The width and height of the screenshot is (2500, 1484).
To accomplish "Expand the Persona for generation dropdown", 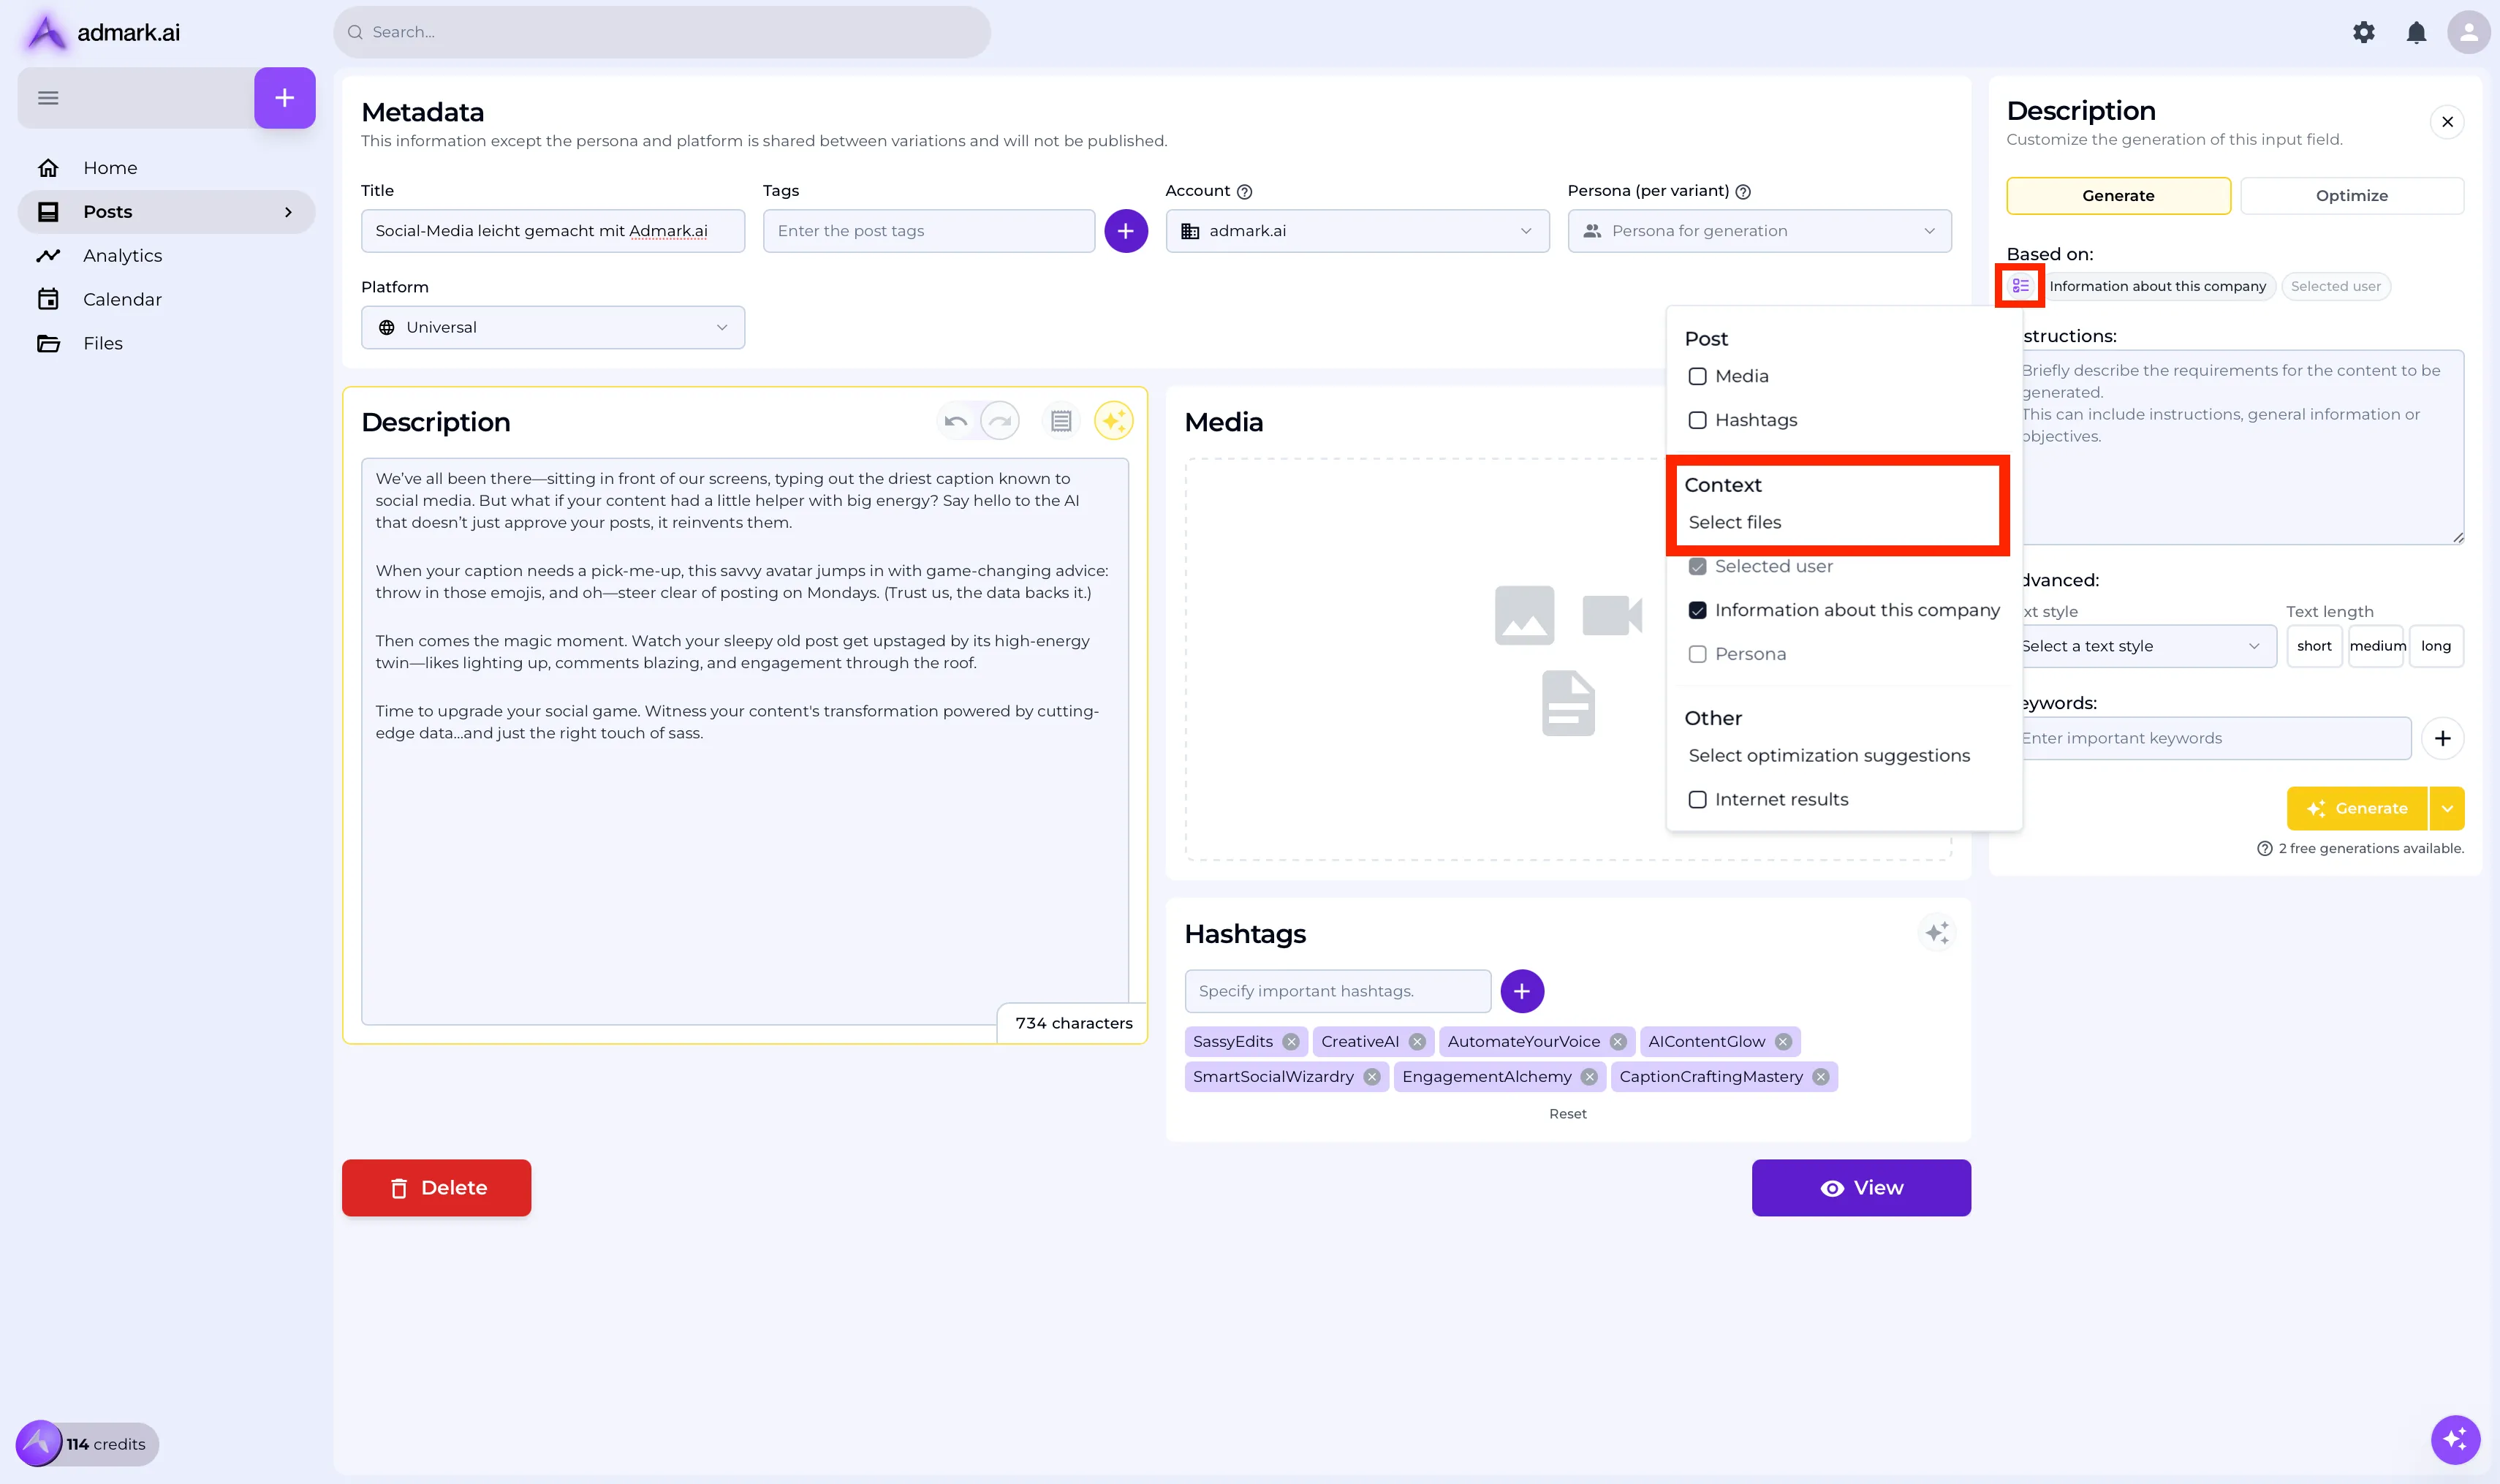I will coord(1759,231).
